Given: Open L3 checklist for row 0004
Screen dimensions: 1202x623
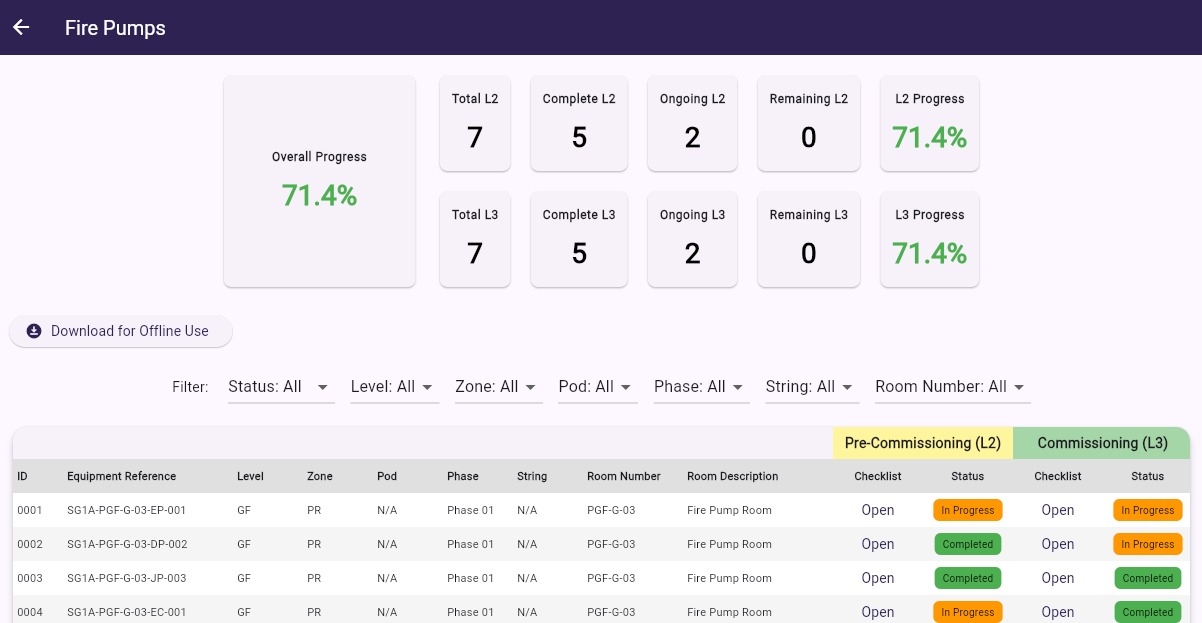Looking at the screenshot, I should [1058, 612].
